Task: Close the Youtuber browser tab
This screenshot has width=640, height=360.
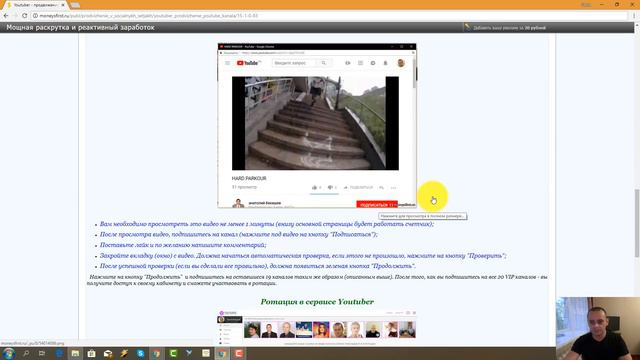Action: [x=63, y=5]
